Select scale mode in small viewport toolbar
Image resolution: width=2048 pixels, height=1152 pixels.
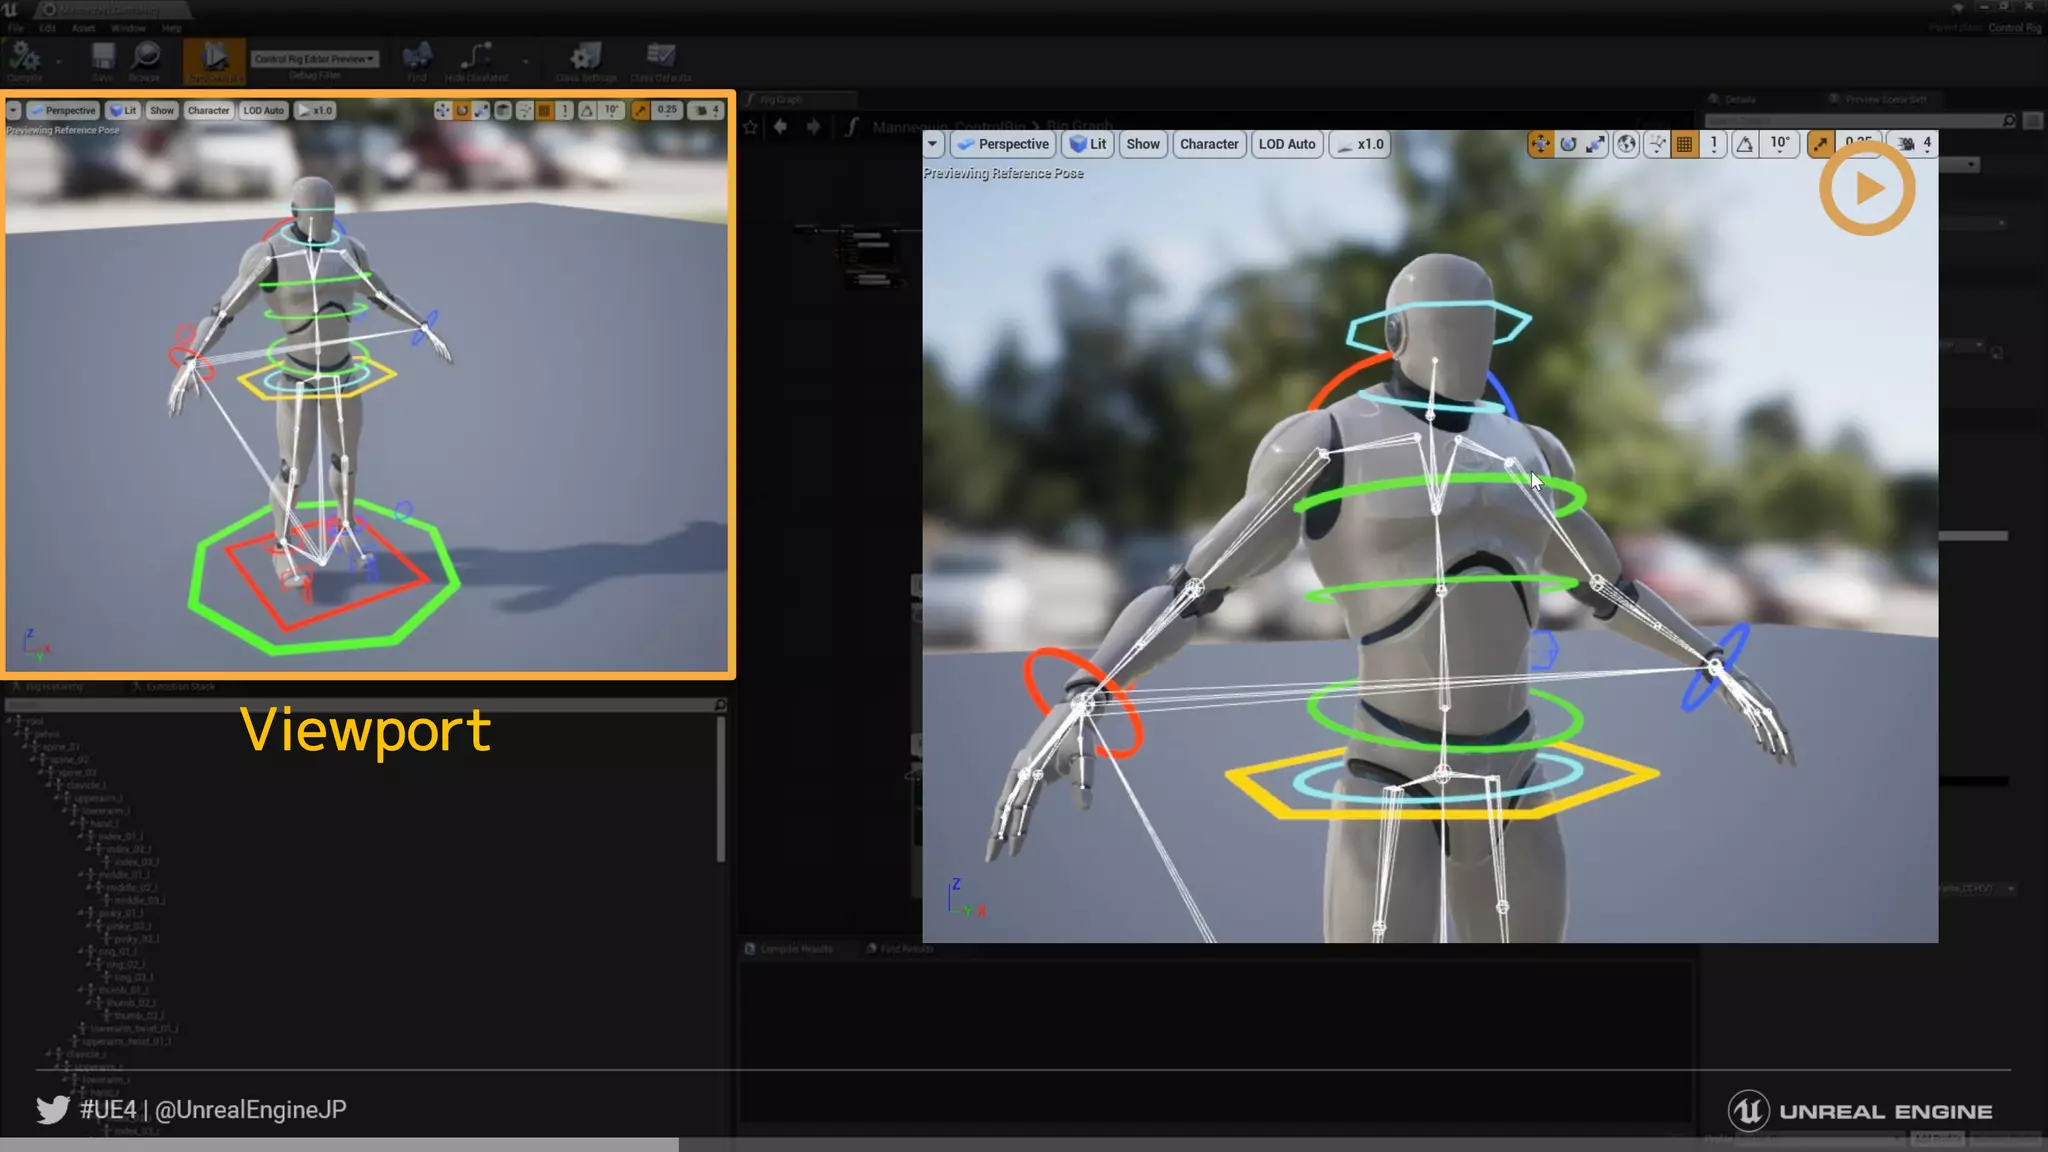point(481,110)
